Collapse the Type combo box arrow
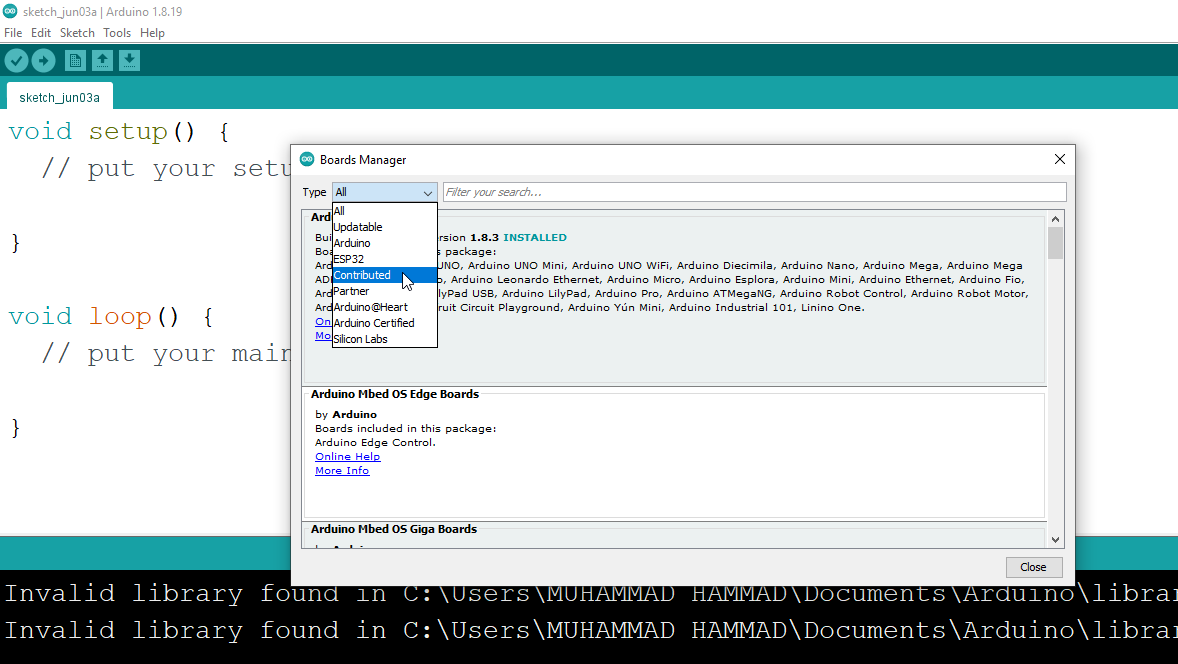The height and width of the screenshot is (664, 1178). click(x=428, y=193)
